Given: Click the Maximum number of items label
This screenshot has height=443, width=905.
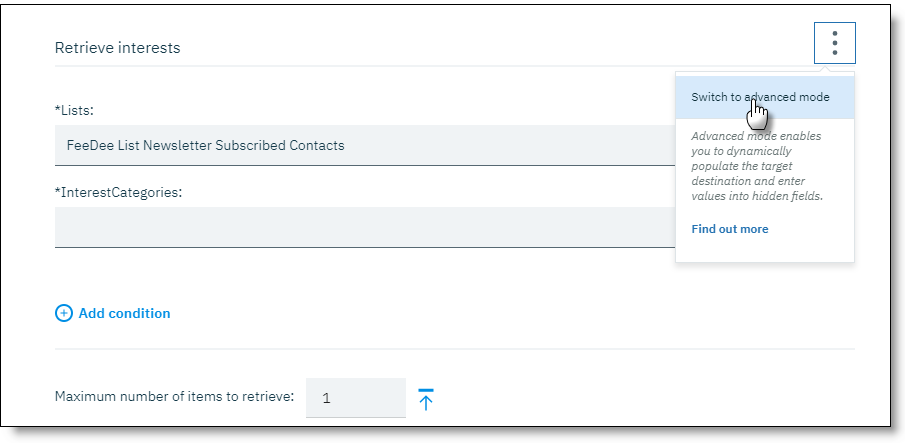Looking at the screenshot, I should (x=174, y=397).
